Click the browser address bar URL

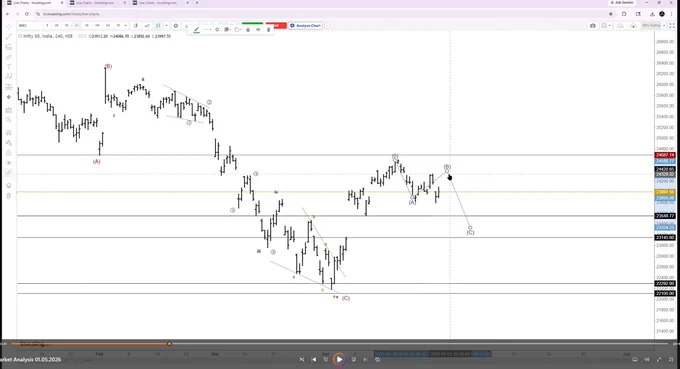click(71, 14)
